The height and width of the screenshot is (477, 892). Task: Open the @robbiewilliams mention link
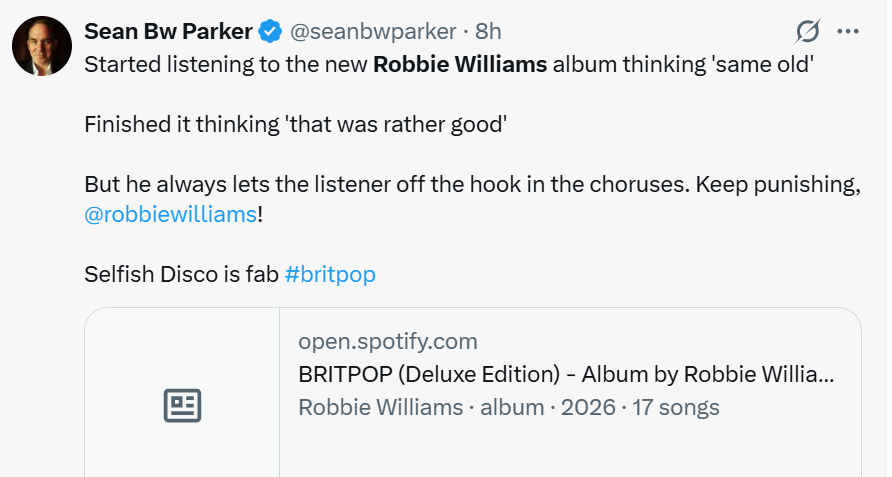pos(170,214)
